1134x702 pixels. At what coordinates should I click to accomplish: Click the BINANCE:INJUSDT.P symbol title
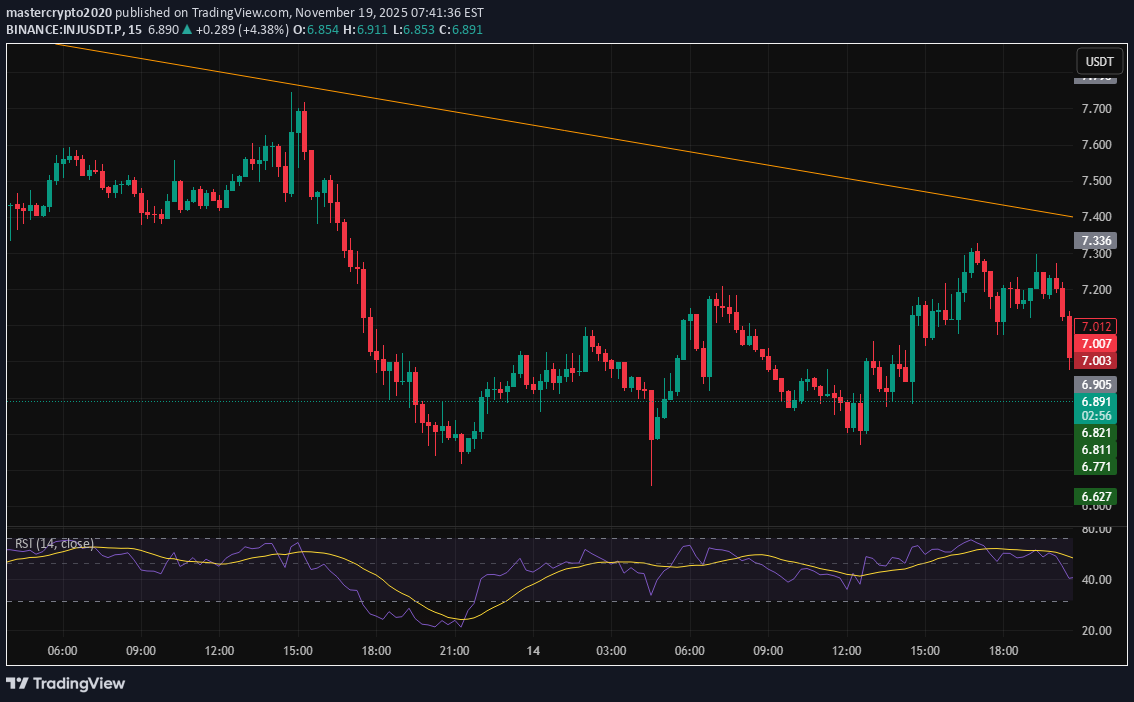click(x=62, y=30)
